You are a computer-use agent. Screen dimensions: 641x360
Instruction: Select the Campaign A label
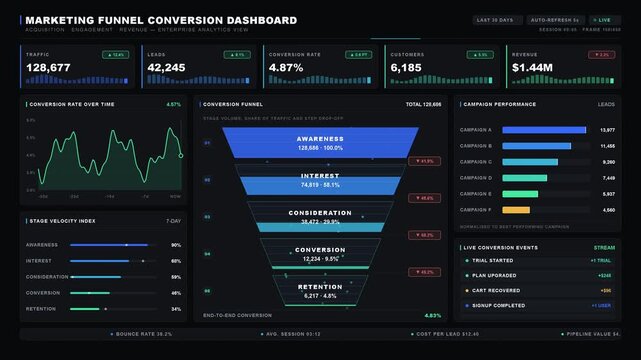476,130
